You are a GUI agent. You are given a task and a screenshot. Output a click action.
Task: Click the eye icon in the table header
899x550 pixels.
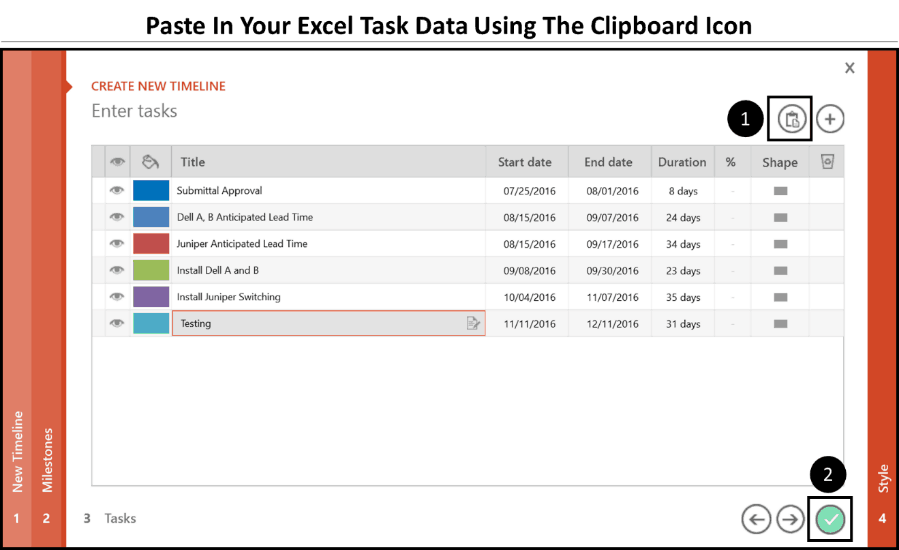coord(118,162)
